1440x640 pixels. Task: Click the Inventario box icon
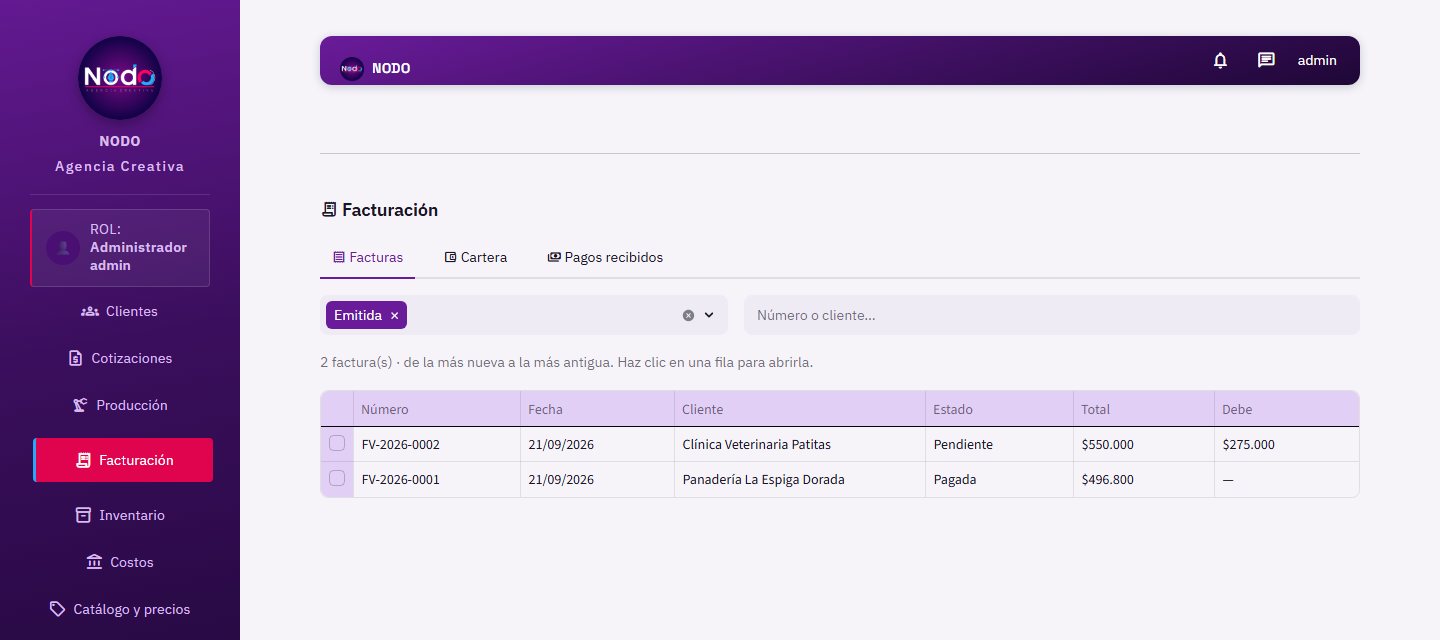(x=84, y=515)
